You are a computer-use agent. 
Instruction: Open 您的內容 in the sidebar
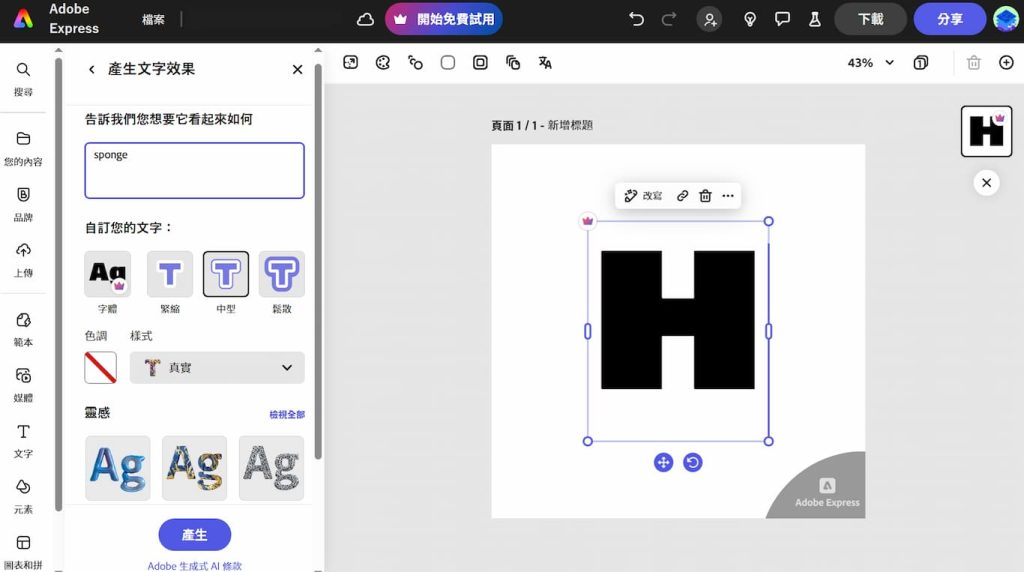[23, 149]
